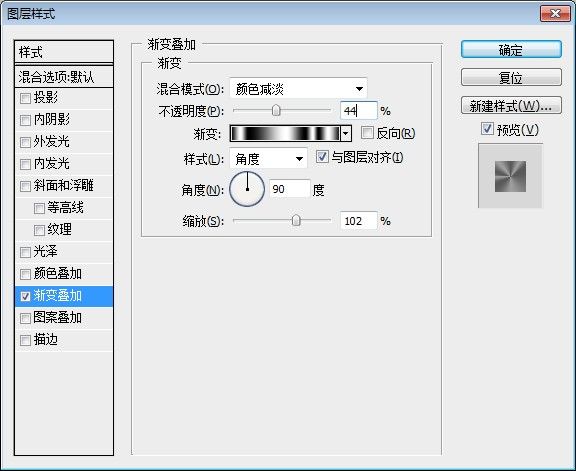
Task: Click the style preview thumbnail
Action: [x=510, y=176]
